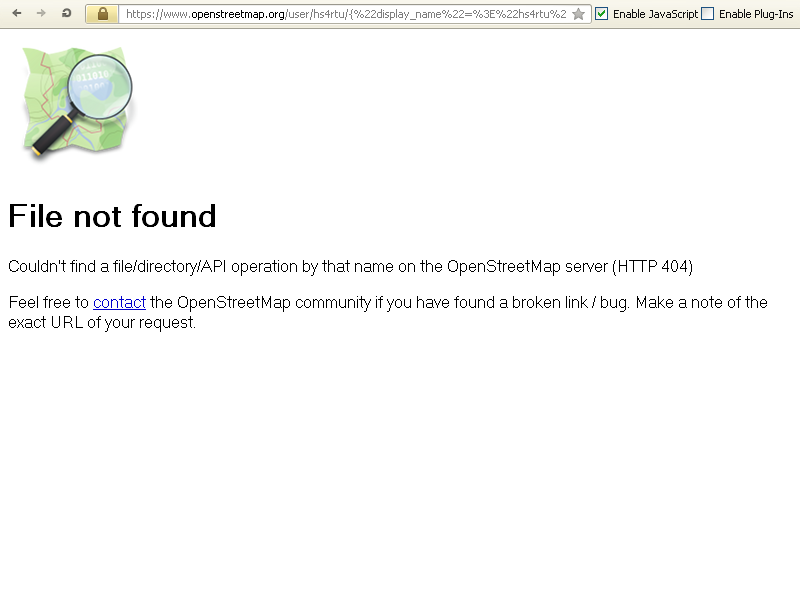
Task: Click the File not found heading
Action: click(112, 216)
